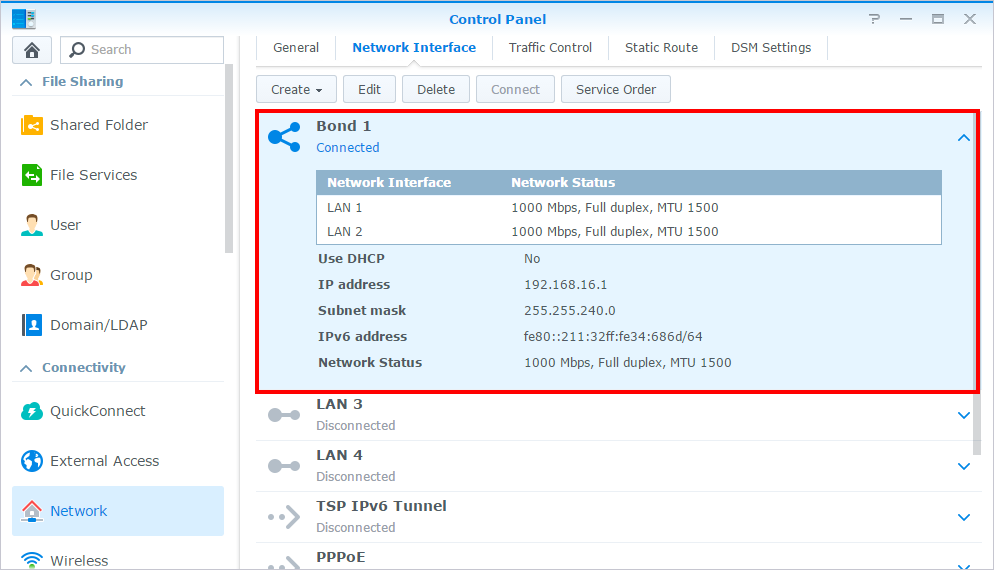Click the Wireless wifi icon
Viewport: 994px width, 570px height.
click(x=32, y=560)
